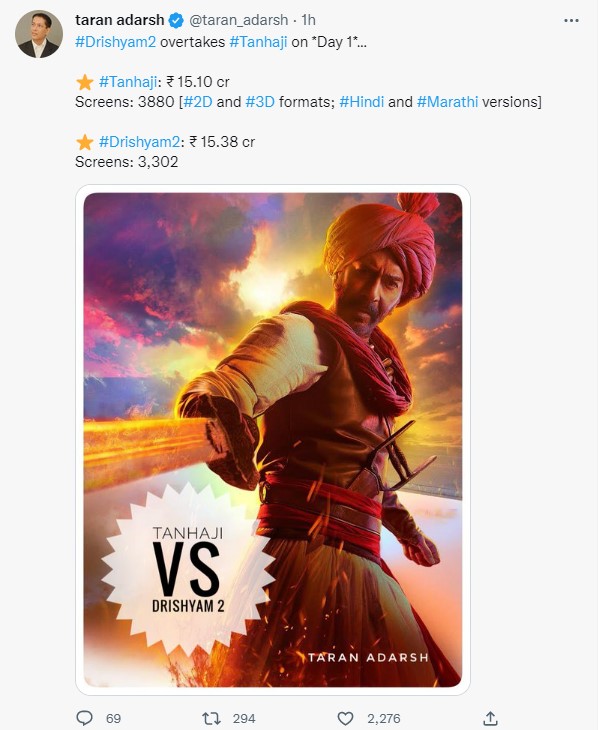Visit the @taran_adarsh handle link

[238, 20]
